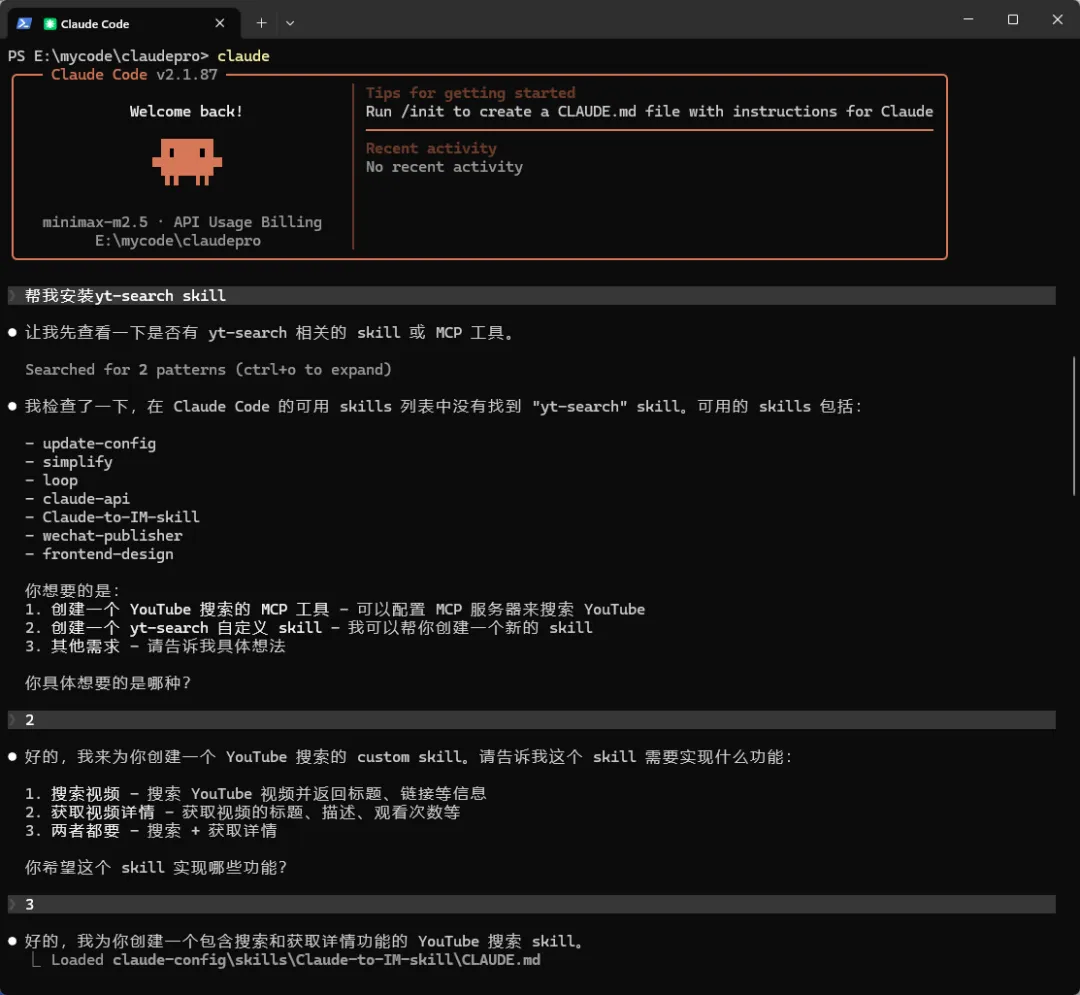Click the PowerShell icon in the title bar
This screenshot has height=995, width=1080.
coord(24,23)
